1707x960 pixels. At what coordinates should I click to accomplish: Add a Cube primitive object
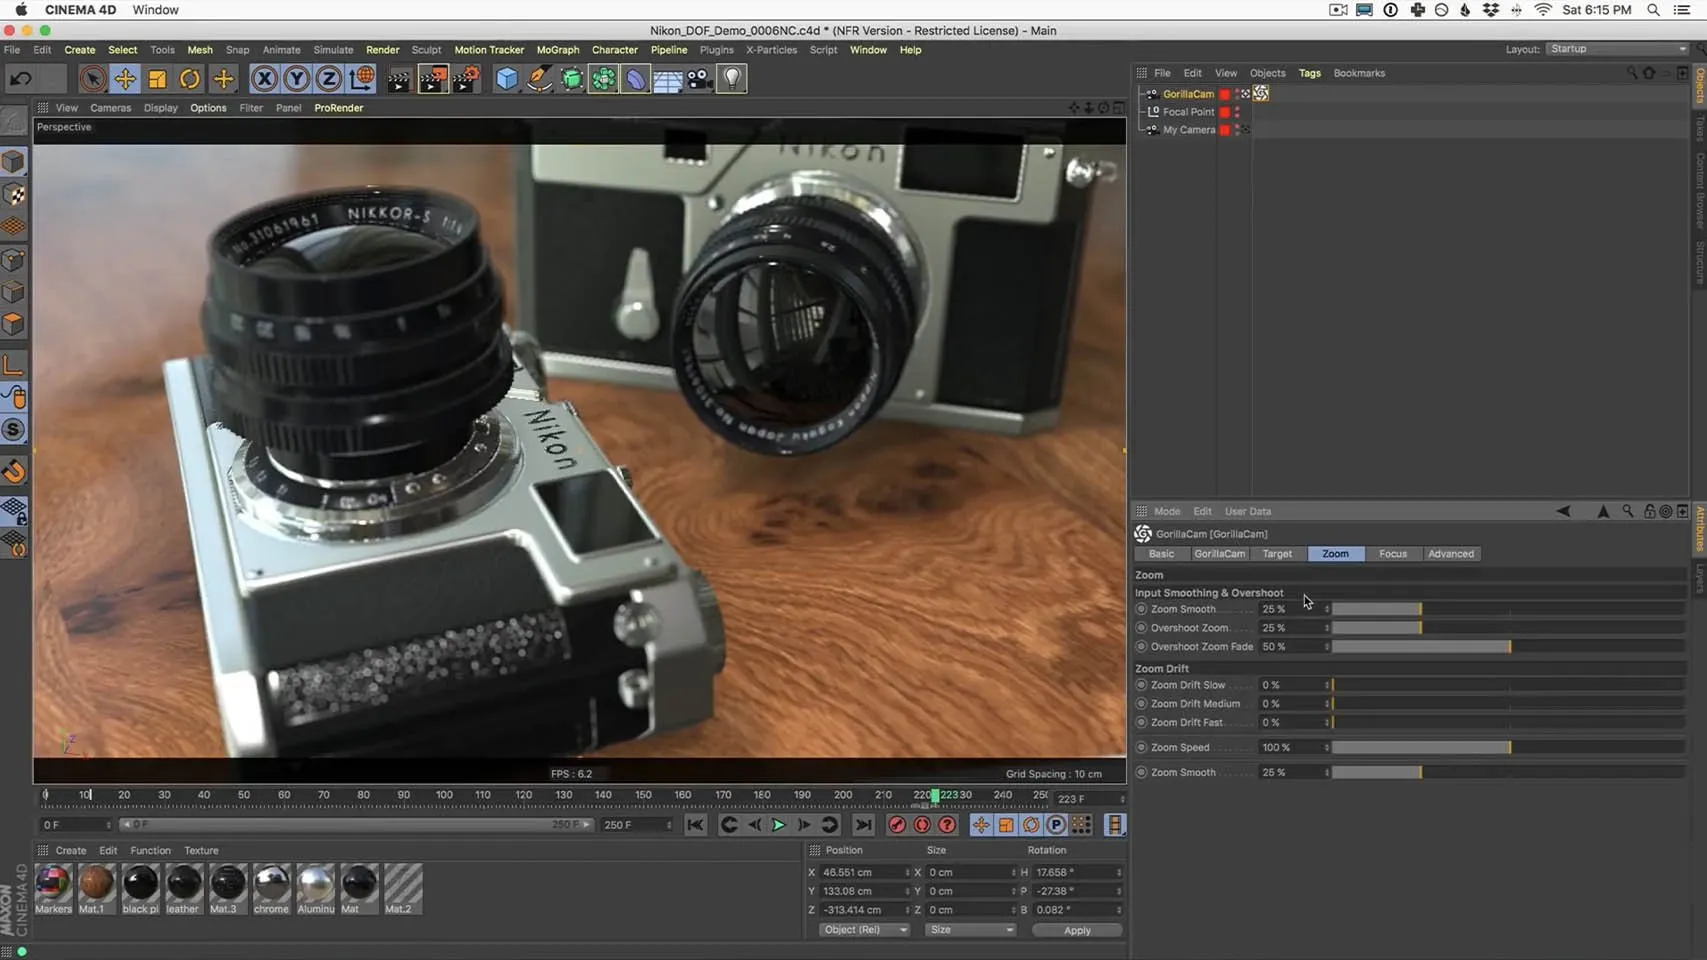pyautogui.click(x=507, y=78)
